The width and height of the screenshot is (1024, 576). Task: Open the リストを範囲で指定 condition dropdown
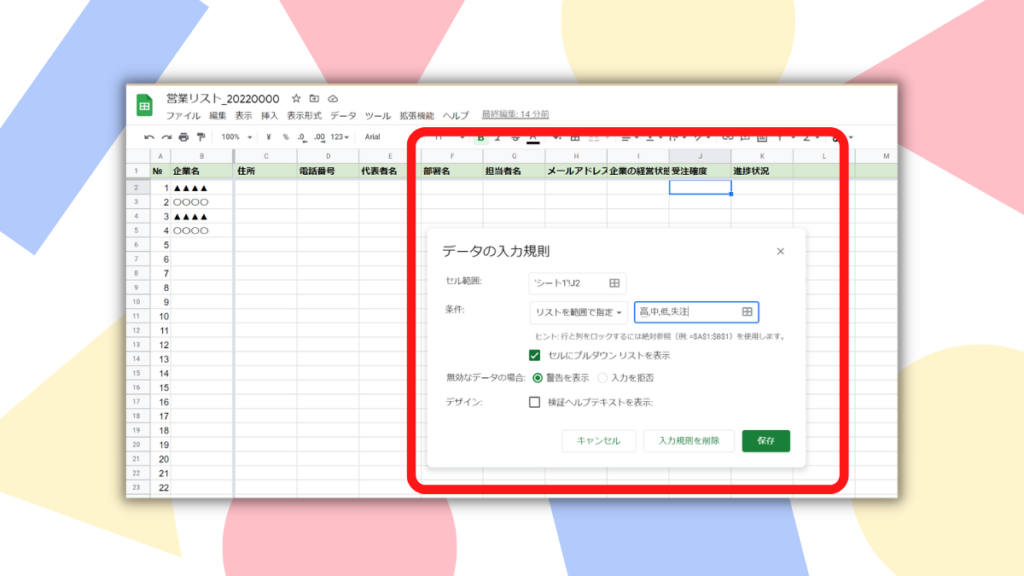tap(579, 313)
